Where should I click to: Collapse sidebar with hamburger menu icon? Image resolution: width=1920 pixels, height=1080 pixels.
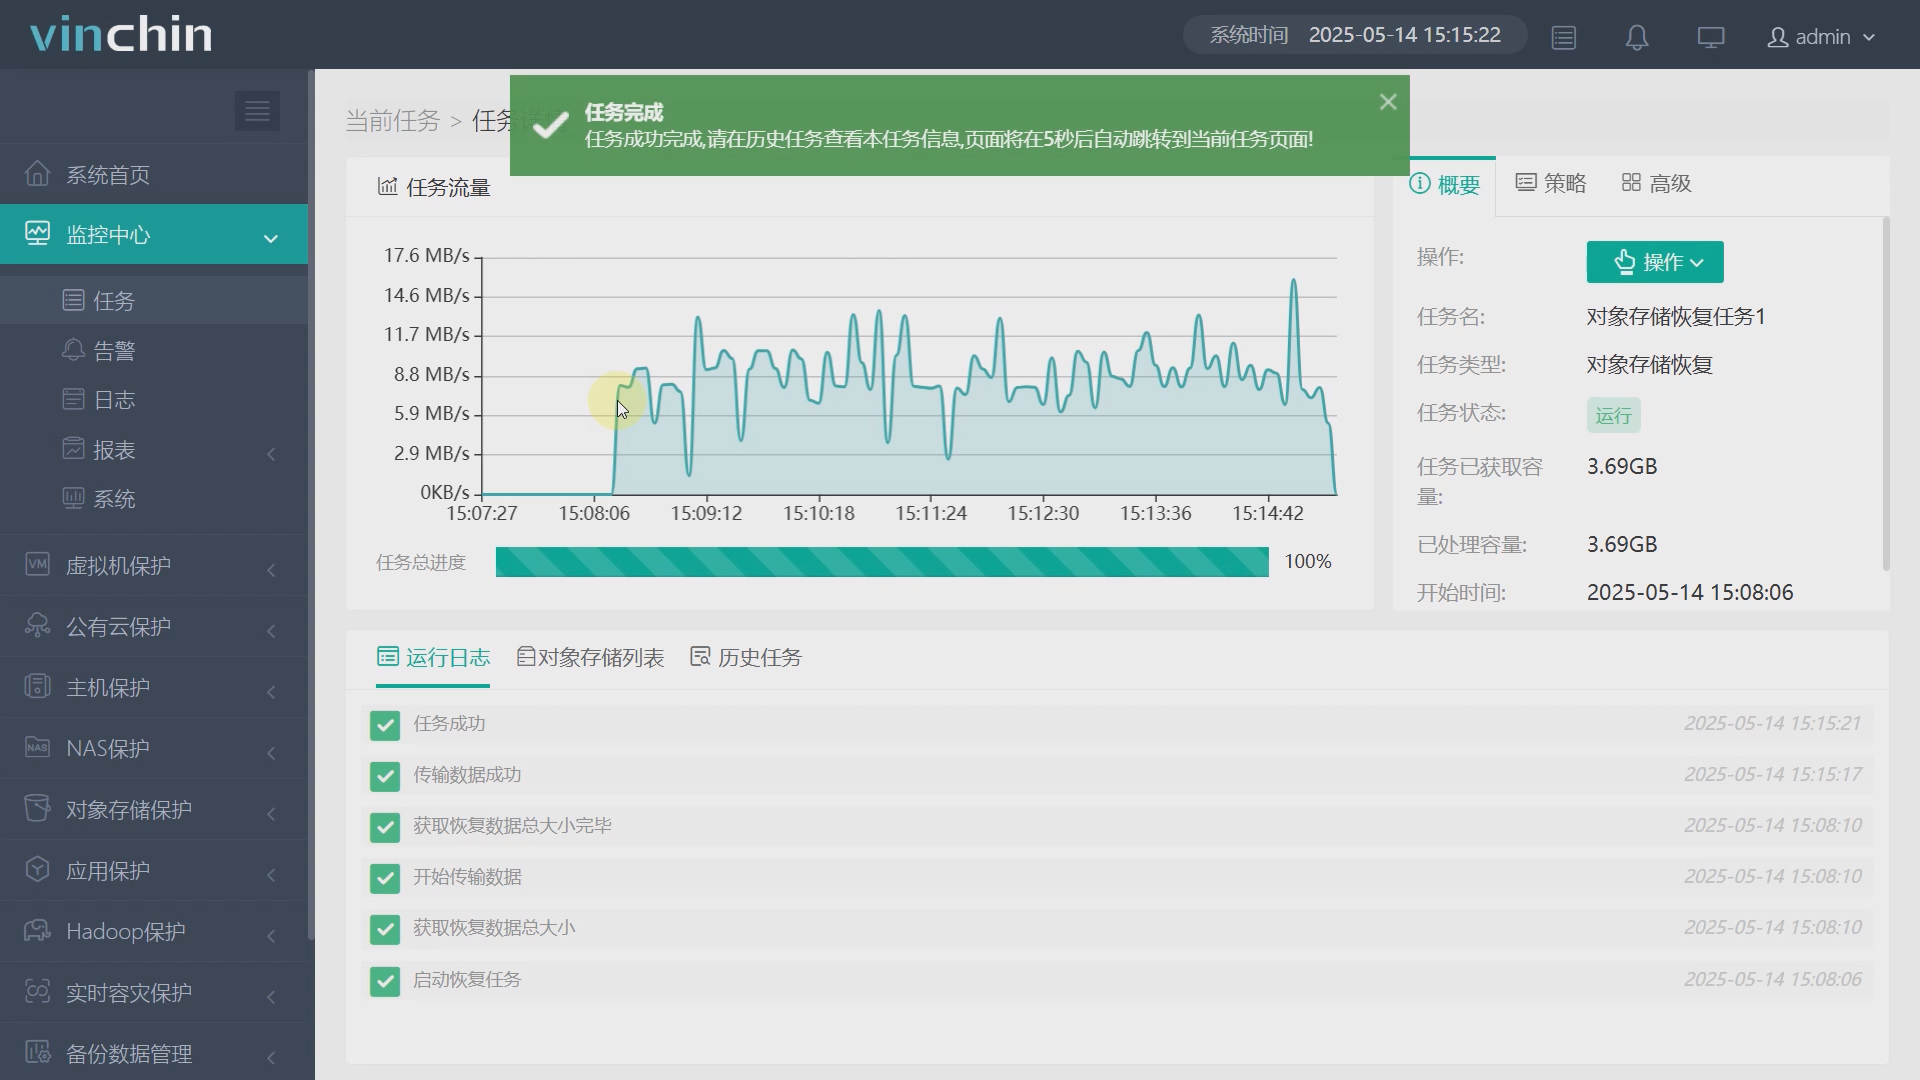click(257, 111)
